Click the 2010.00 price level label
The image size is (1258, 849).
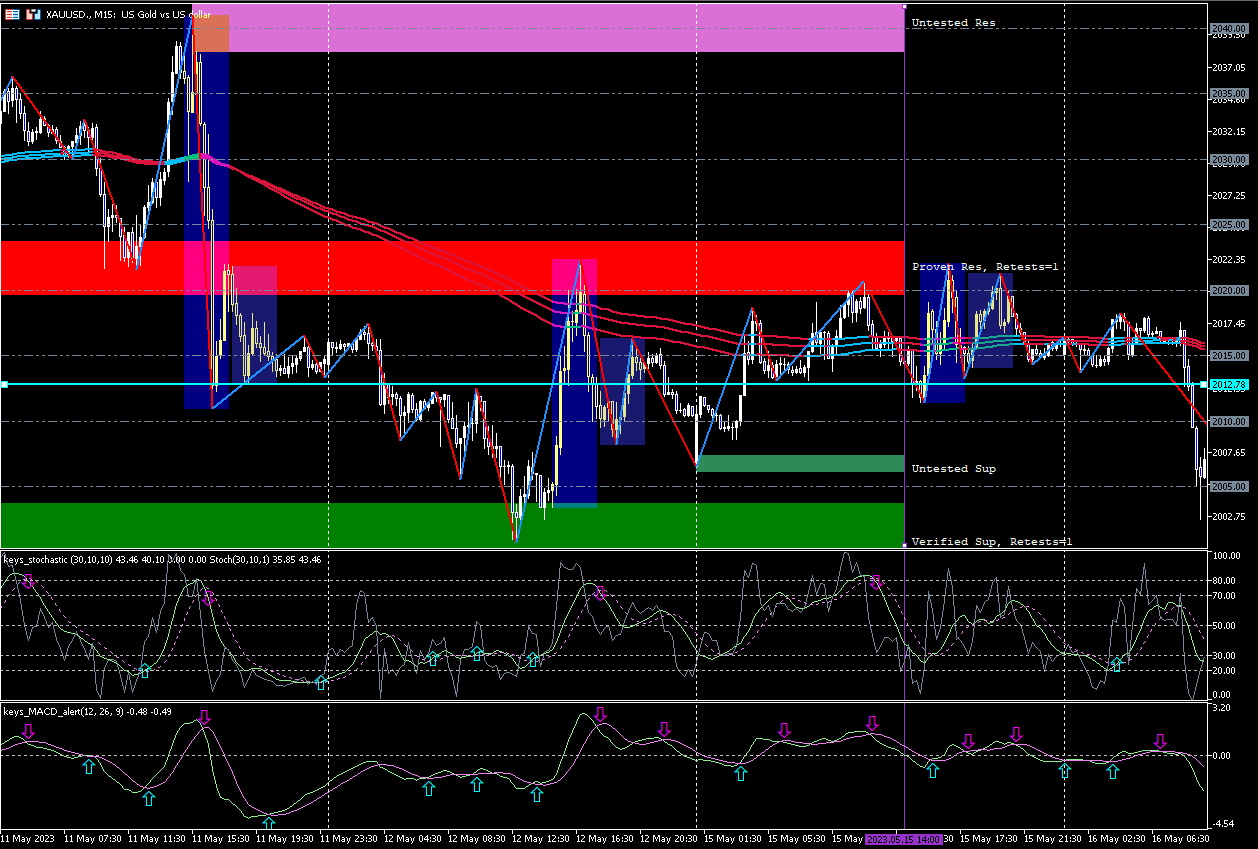[x=1227, y=421]
